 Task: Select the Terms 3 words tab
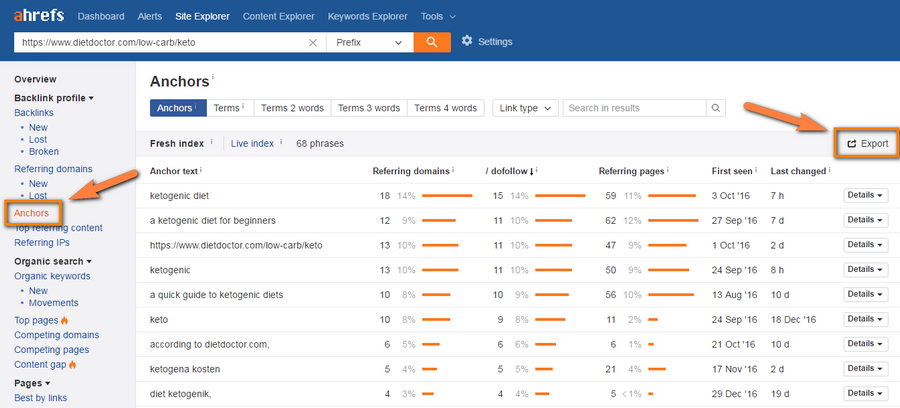(x=369, y=108)
